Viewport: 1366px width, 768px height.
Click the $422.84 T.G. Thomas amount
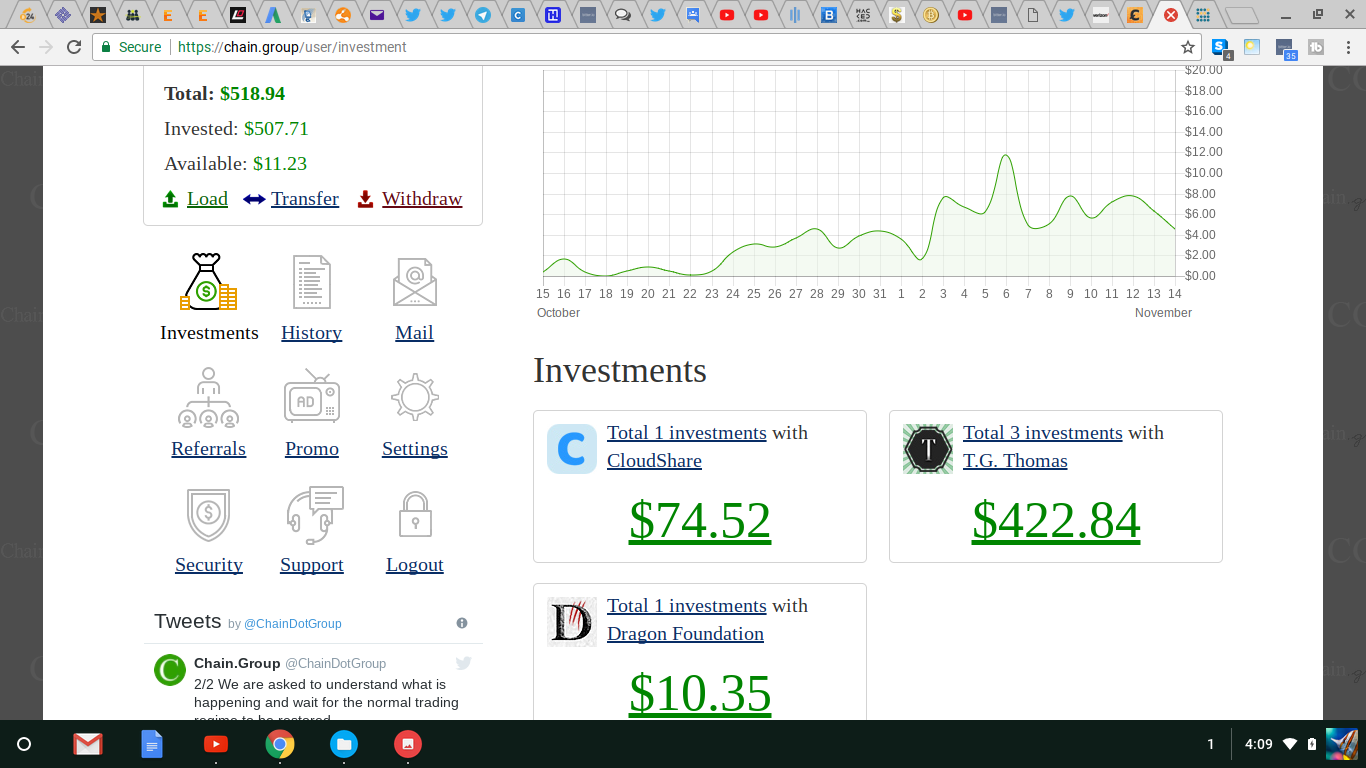(x=1056, y=520)
